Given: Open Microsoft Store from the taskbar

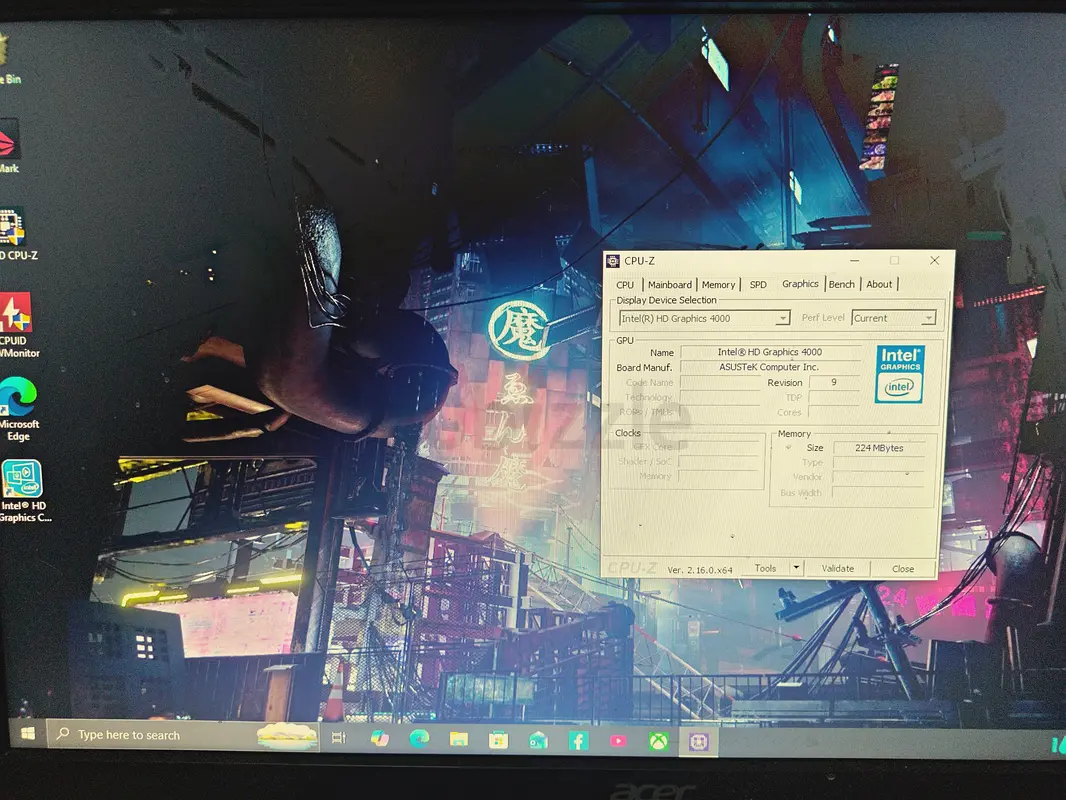Looking at the screenshot, I should click(x=498, y=740).
